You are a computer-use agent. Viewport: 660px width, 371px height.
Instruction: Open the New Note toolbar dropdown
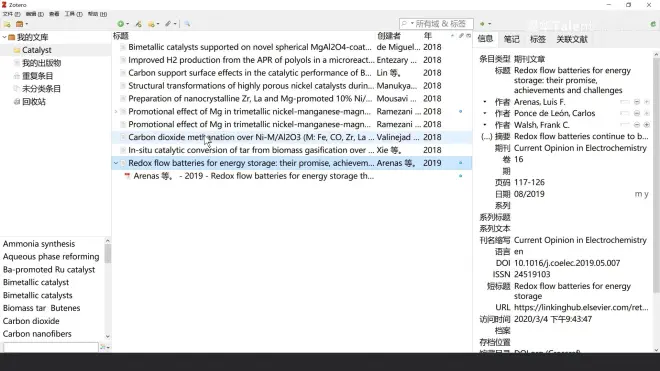[x=153, y=24]
